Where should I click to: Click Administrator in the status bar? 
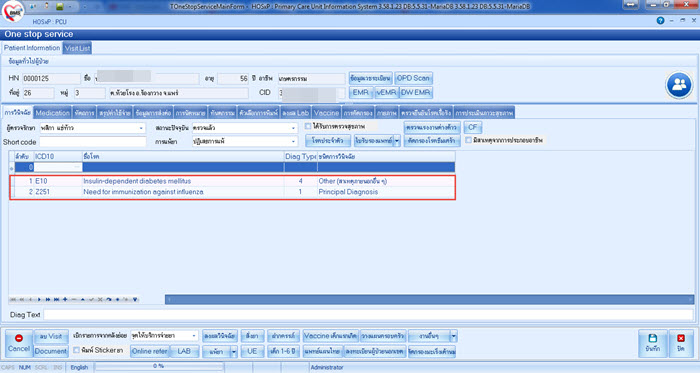(x=327, y=367)
